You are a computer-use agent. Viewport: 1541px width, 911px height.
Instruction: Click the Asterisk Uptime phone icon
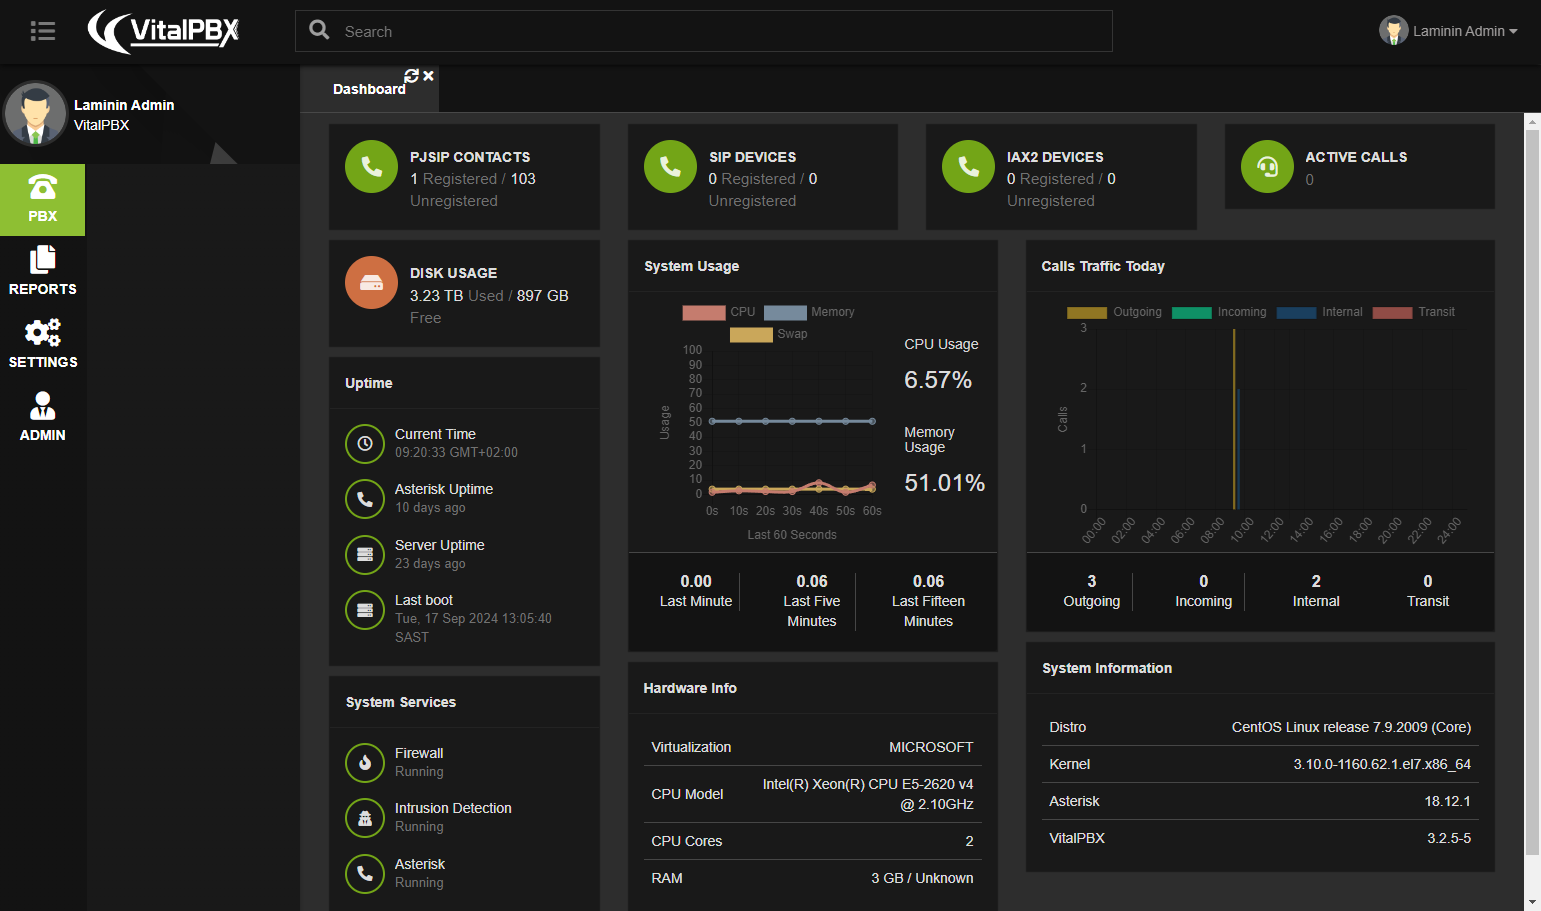tap(365, 498)
